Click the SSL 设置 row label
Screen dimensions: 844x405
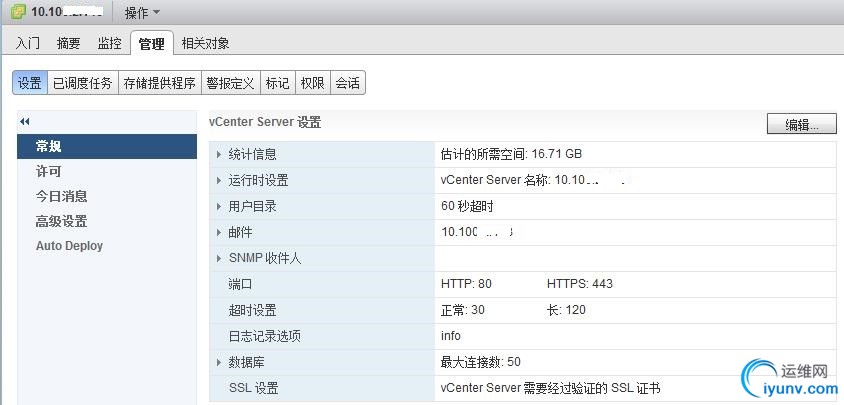(x=254, y=388)
